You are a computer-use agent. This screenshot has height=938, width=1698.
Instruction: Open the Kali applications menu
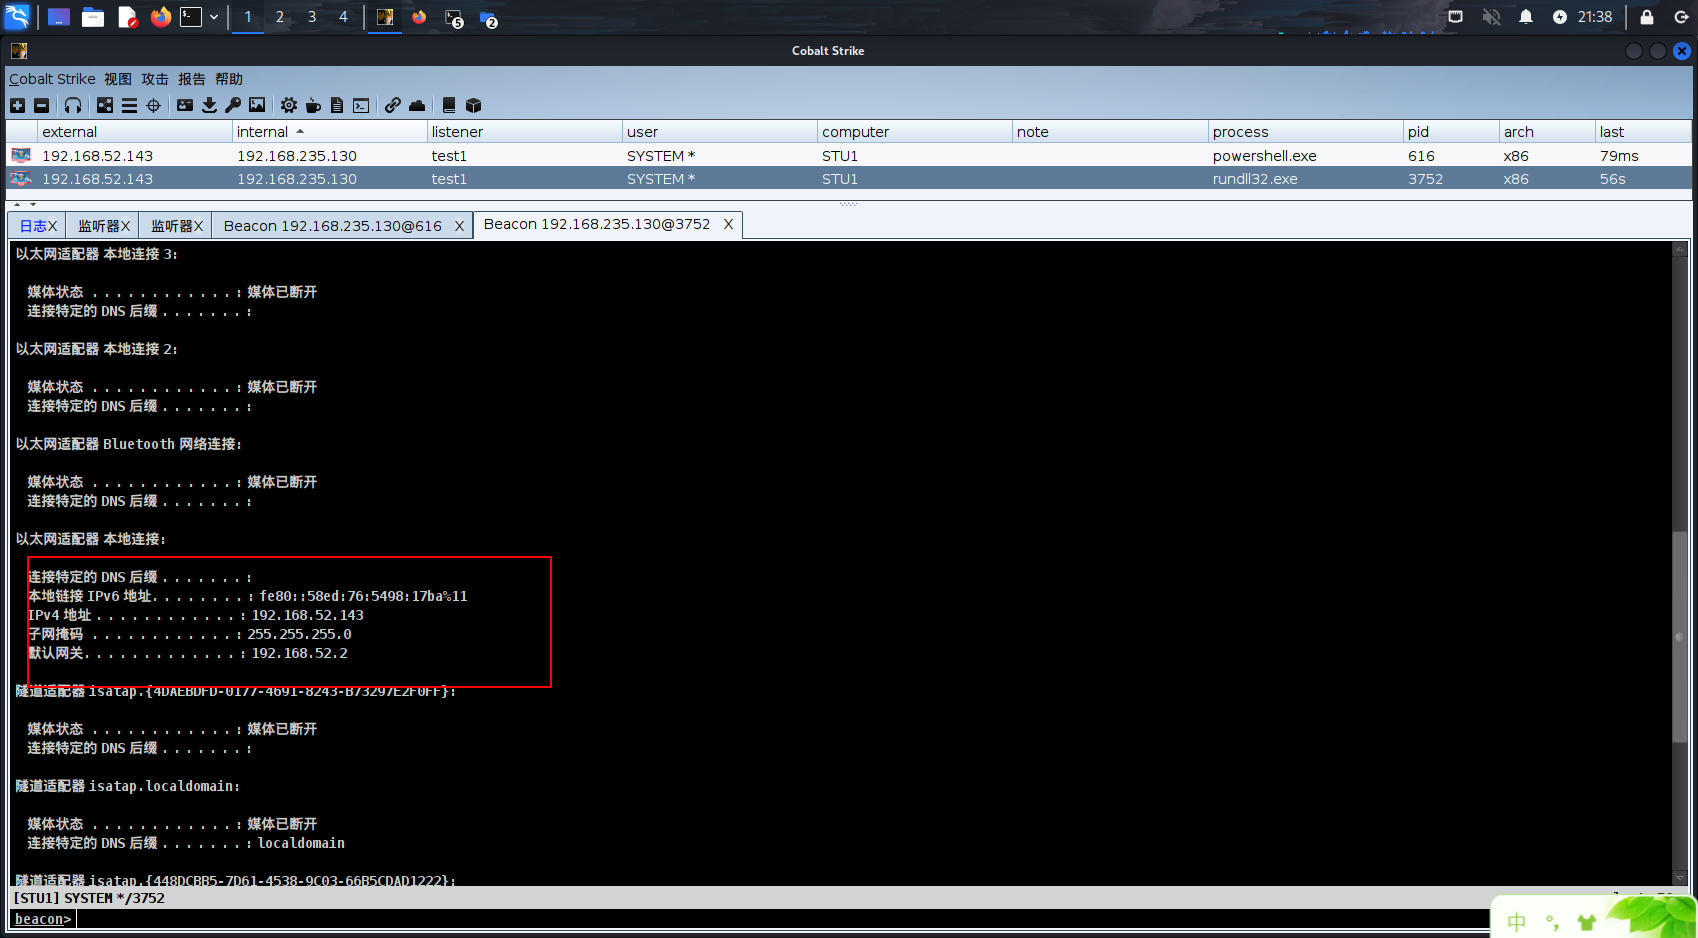pyautogui.click(x=18, y=17)
